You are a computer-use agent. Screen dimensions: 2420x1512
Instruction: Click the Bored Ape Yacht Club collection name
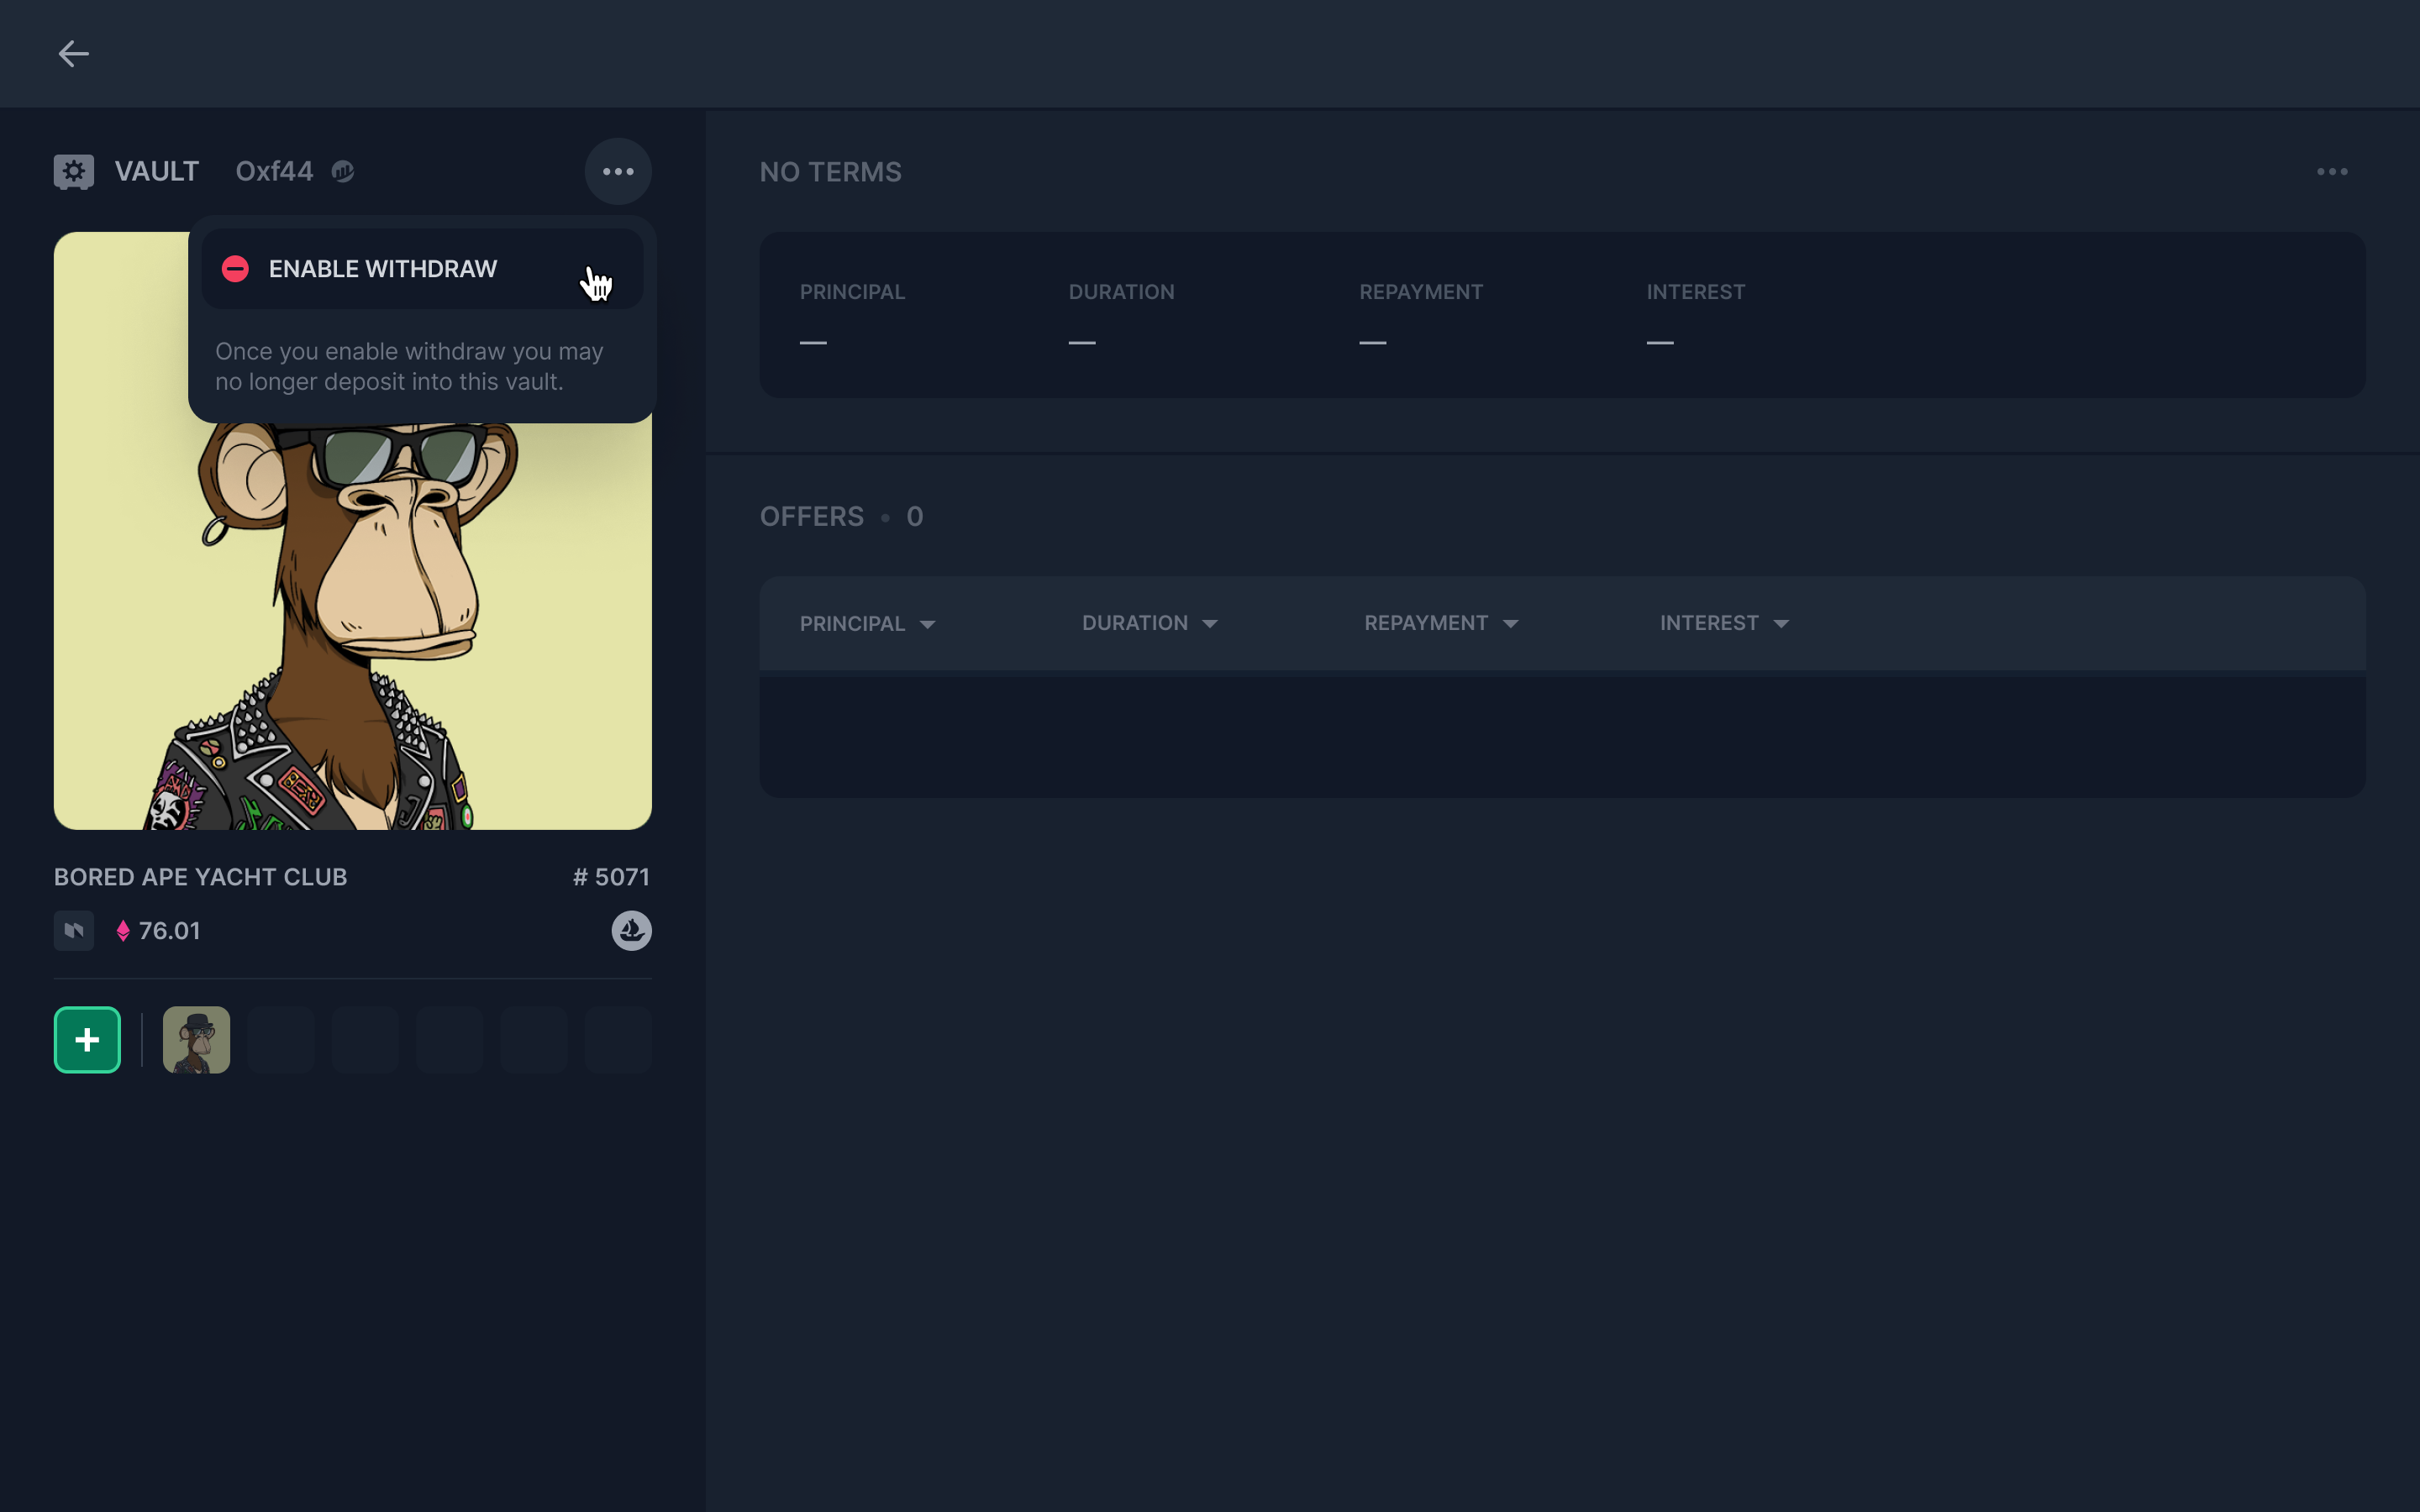200,877
